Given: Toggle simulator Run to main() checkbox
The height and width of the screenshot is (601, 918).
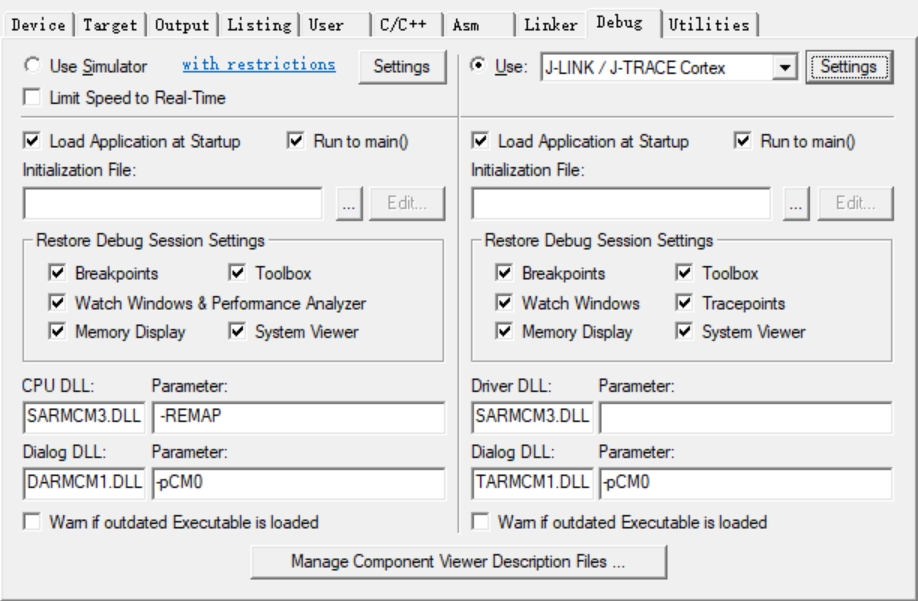Looking at the screenshot, I should [295, 142].
